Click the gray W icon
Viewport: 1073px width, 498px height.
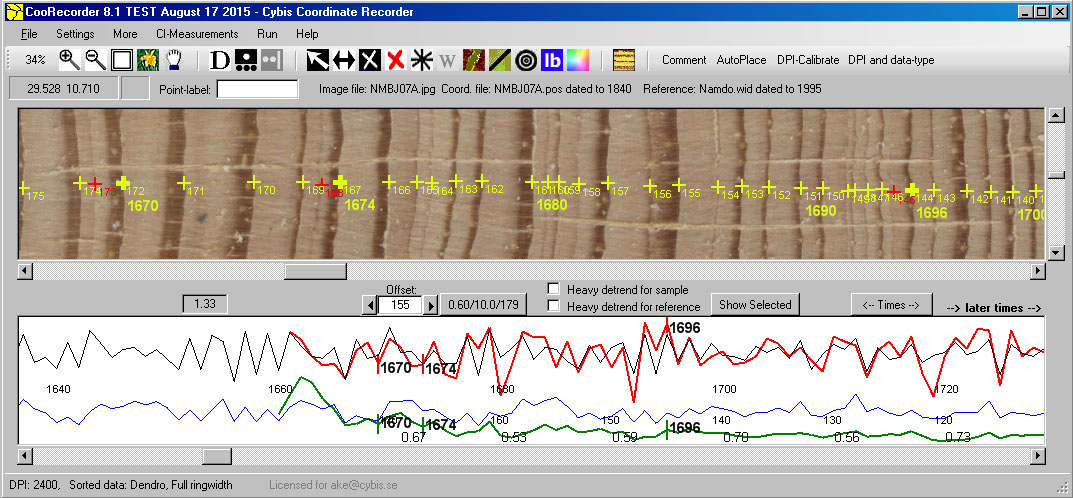click(447, 60)
